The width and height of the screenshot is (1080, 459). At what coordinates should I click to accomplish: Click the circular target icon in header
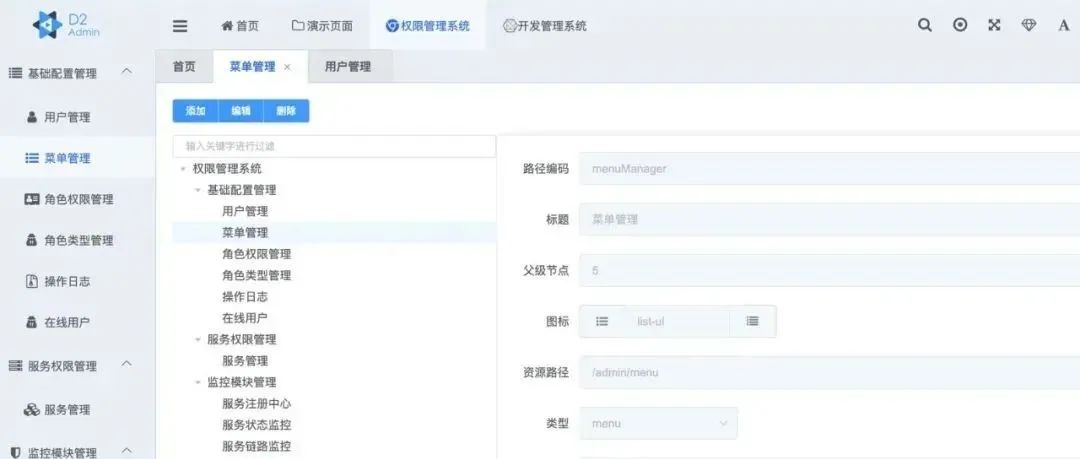pyautogui.click(x=959, y=26)
